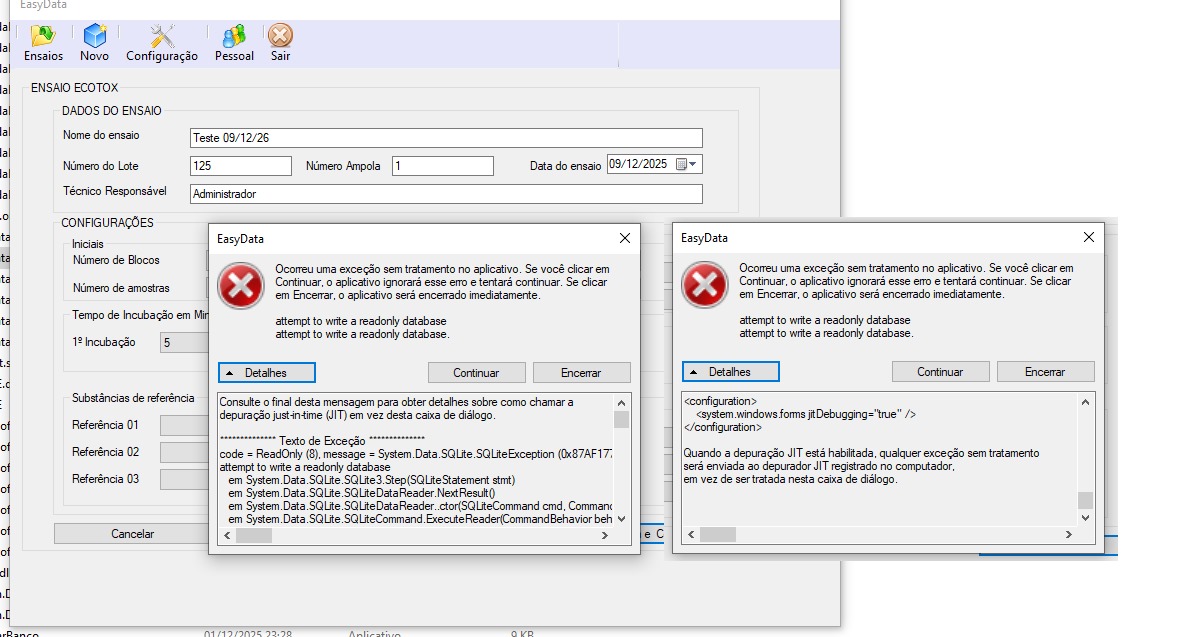Click the Número do Lote field

(x=240, y=166)
